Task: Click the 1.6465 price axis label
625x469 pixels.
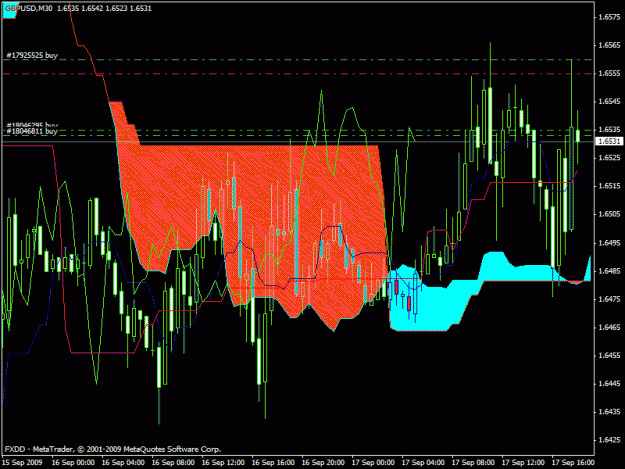Action: coord(609,327)
